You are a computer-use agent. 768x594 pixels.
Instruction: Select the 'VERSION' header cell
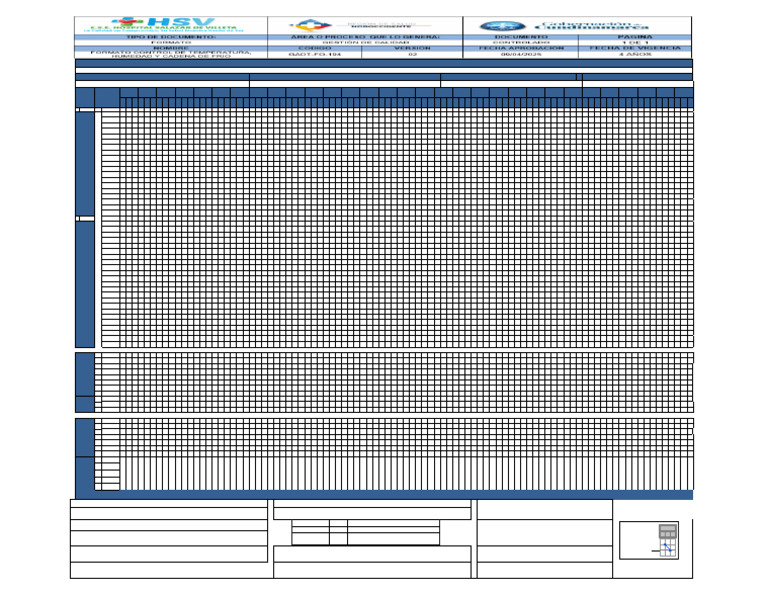click(x=412, y=48)
